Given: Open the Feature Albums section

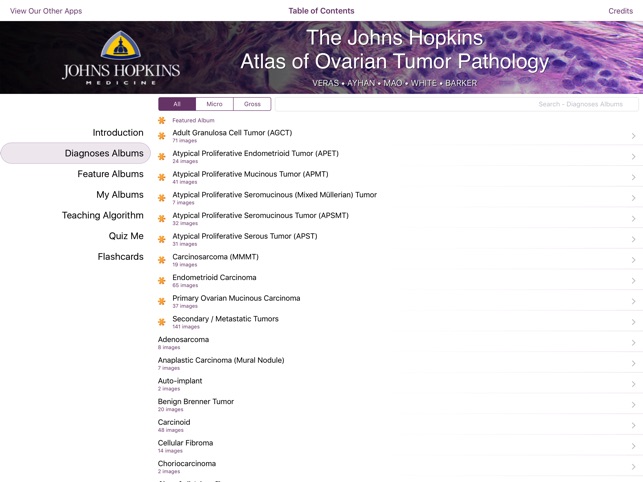Looking at the screenshot, I should 110,174.
